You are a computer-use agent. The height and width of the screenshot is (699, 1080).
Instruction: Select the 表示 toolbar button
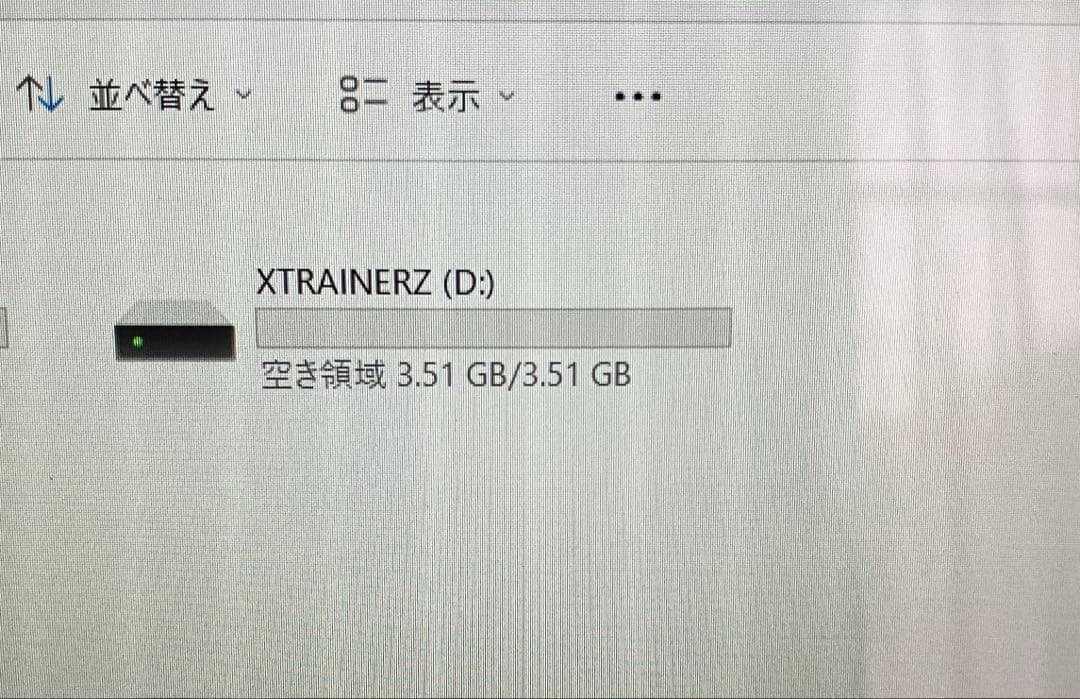[x=428, y=95]
